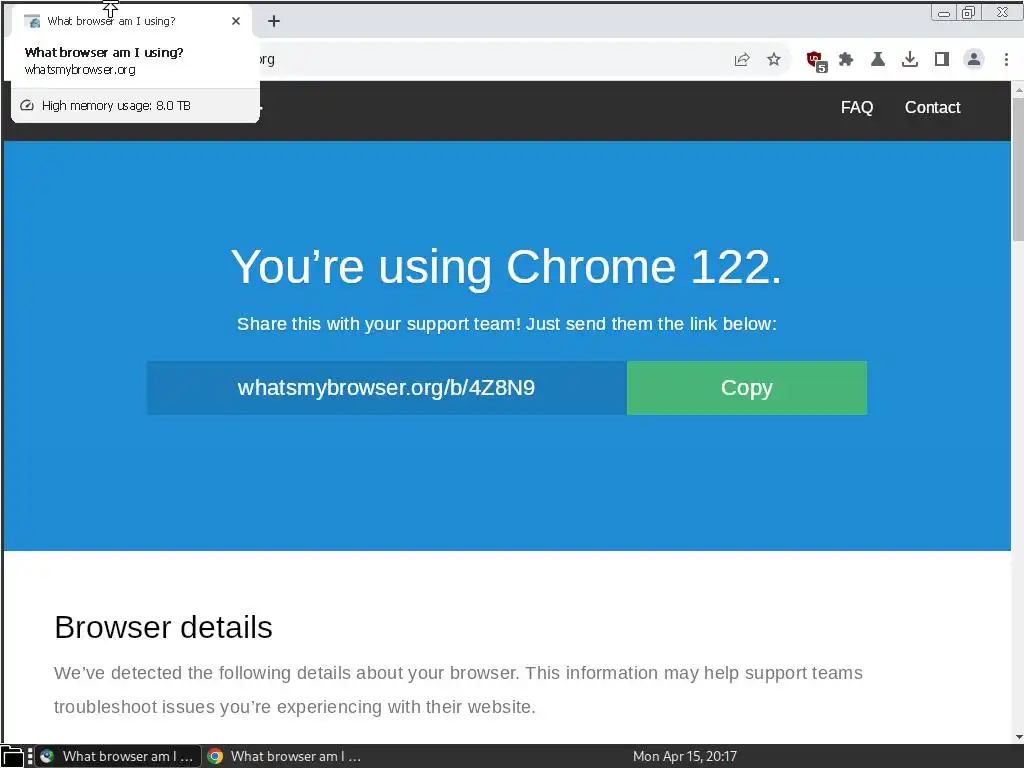The image size is (1024, 768).
Task: Open the FAQ page link
Action: (857, 107)
